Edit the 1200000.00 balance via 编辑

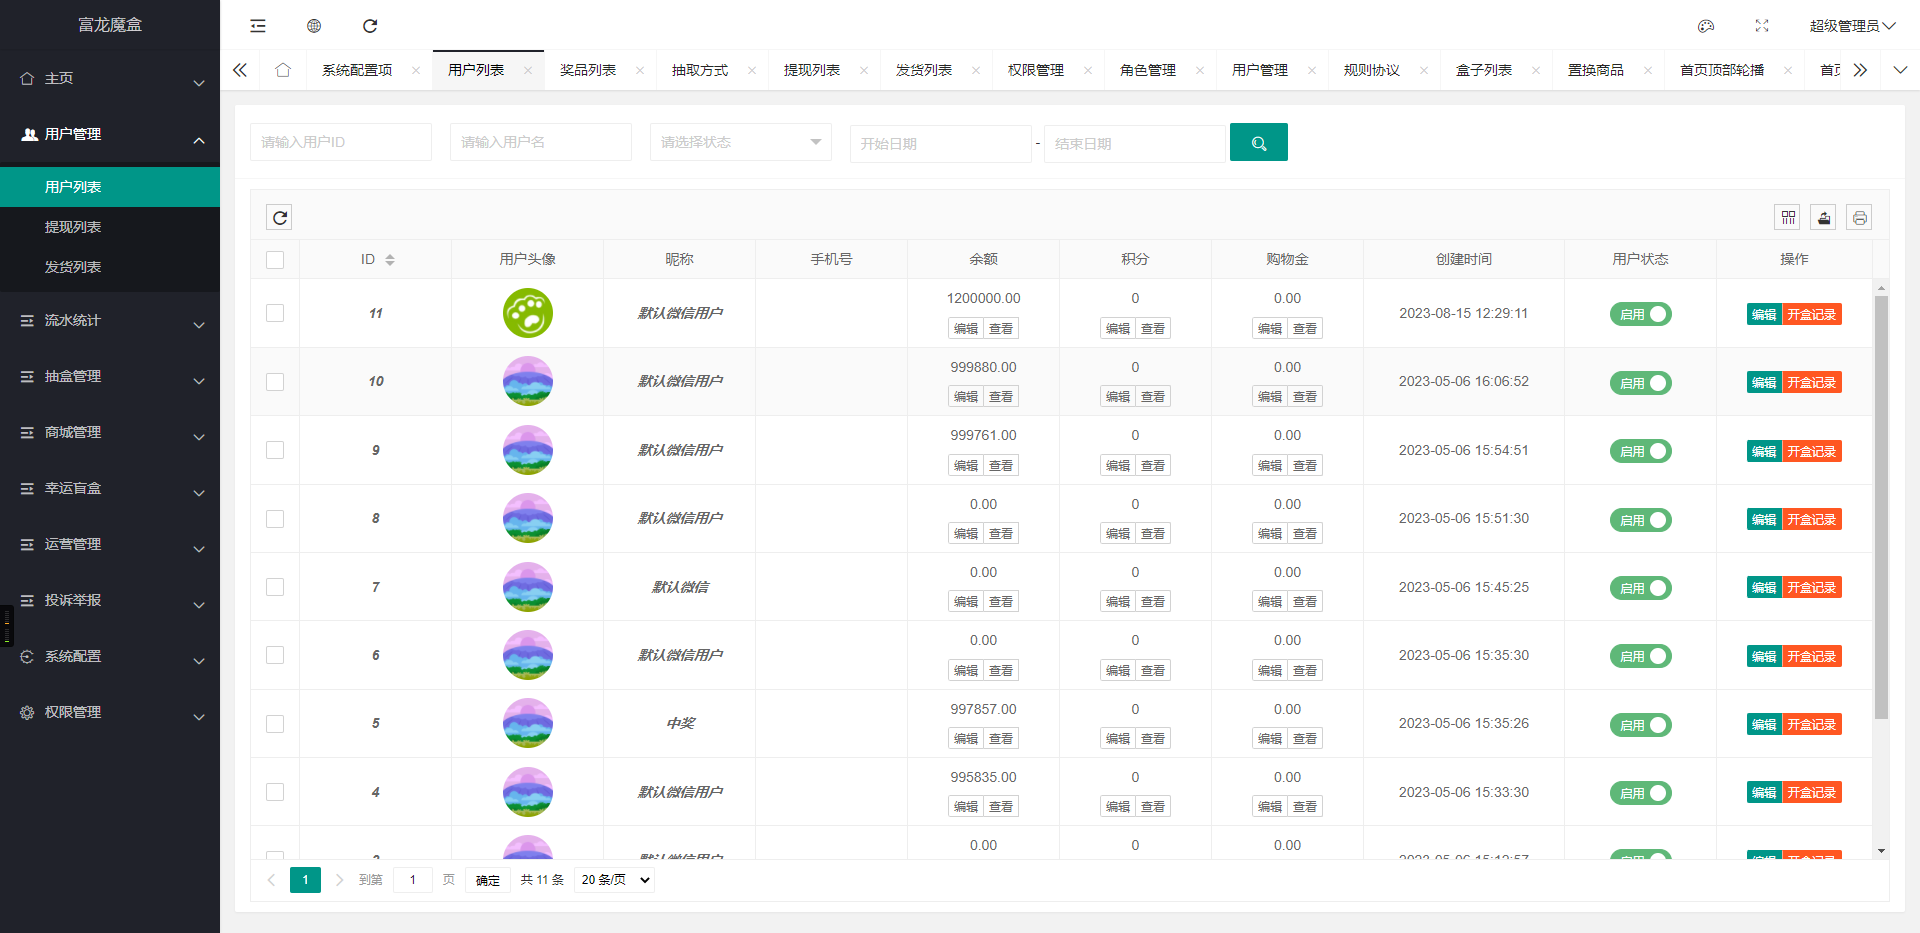click(966, 328)
